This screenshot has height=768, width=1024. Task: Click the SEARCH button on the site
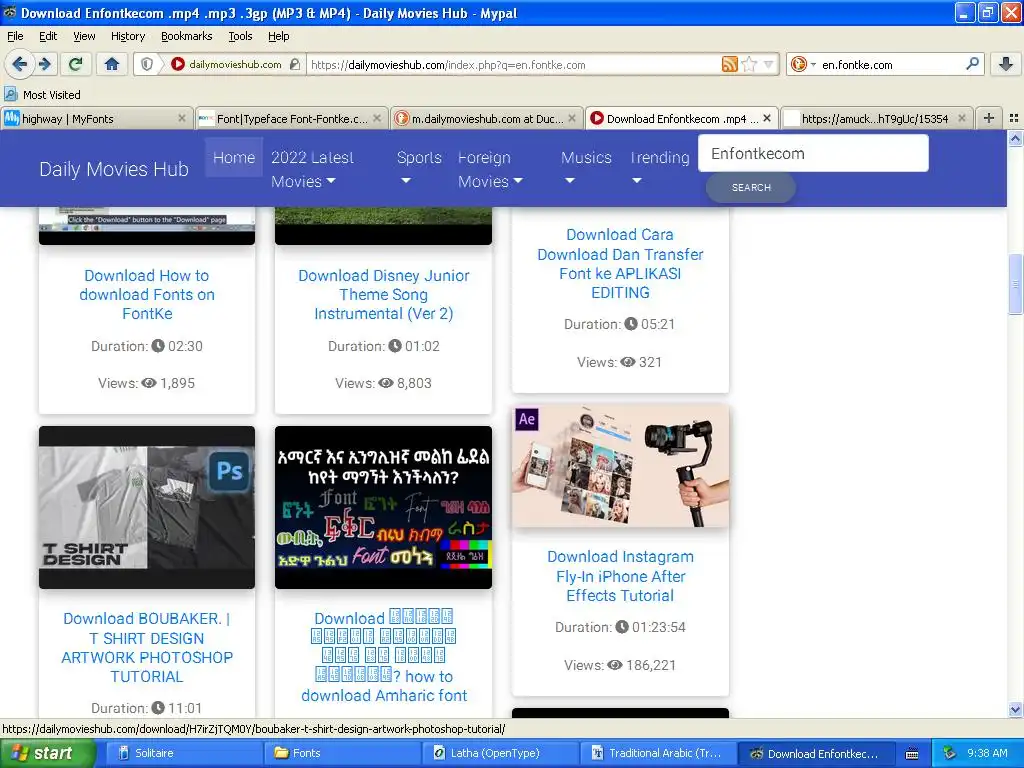click(x=751, y=187)
